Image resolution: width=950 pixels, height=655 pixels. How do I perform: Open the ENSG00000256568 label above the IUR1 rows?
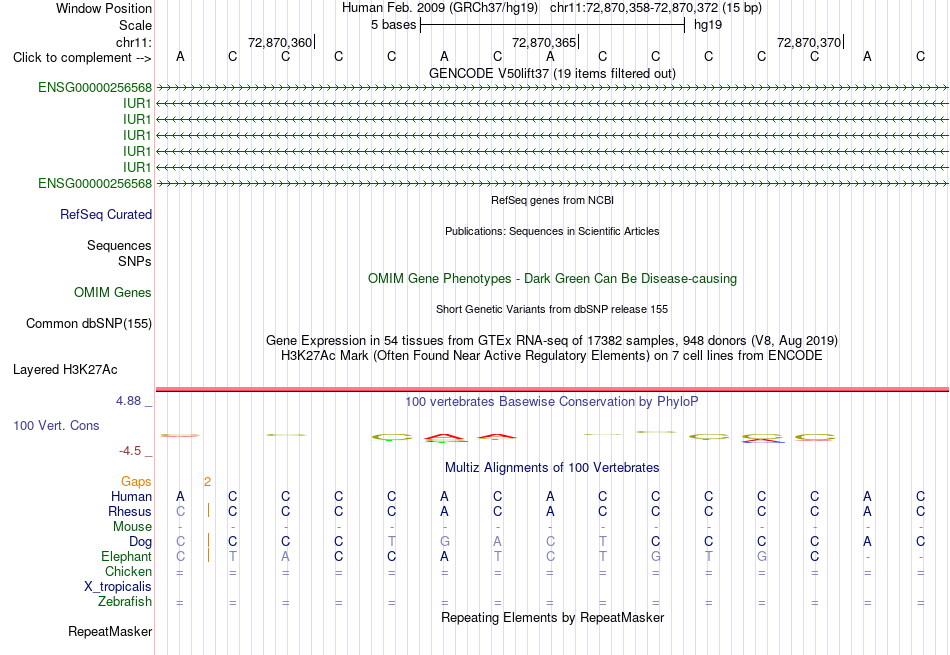[95, 87]
